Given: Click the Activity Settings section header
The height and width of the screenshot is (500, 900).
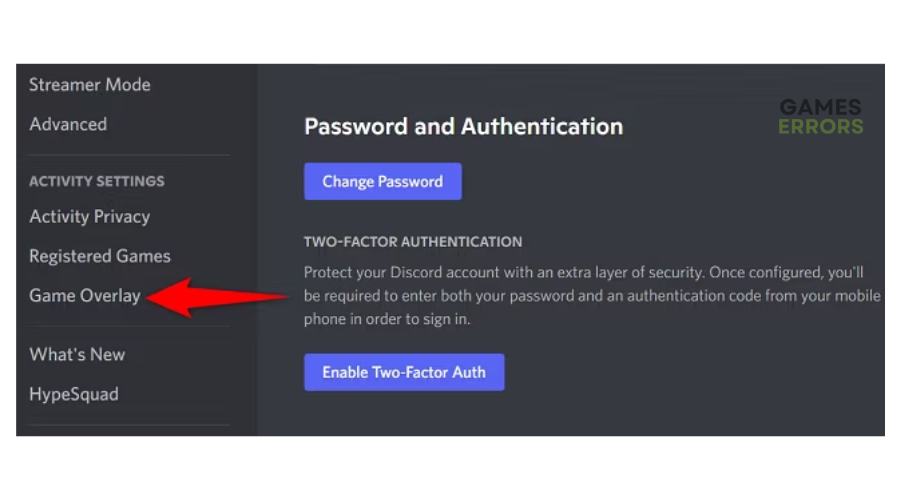Looking at the screenshot, I should (x=97, y=181).
